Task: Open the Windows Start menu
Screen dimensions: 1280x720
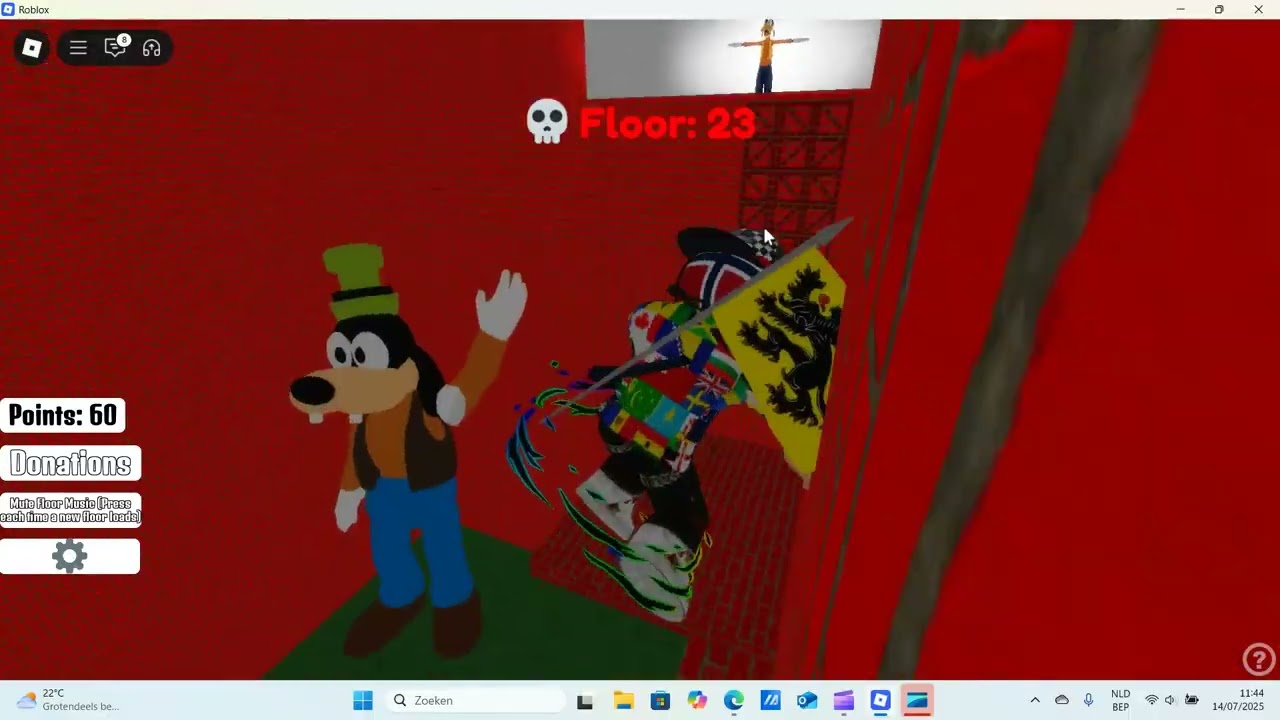Action: click(362, 701)
